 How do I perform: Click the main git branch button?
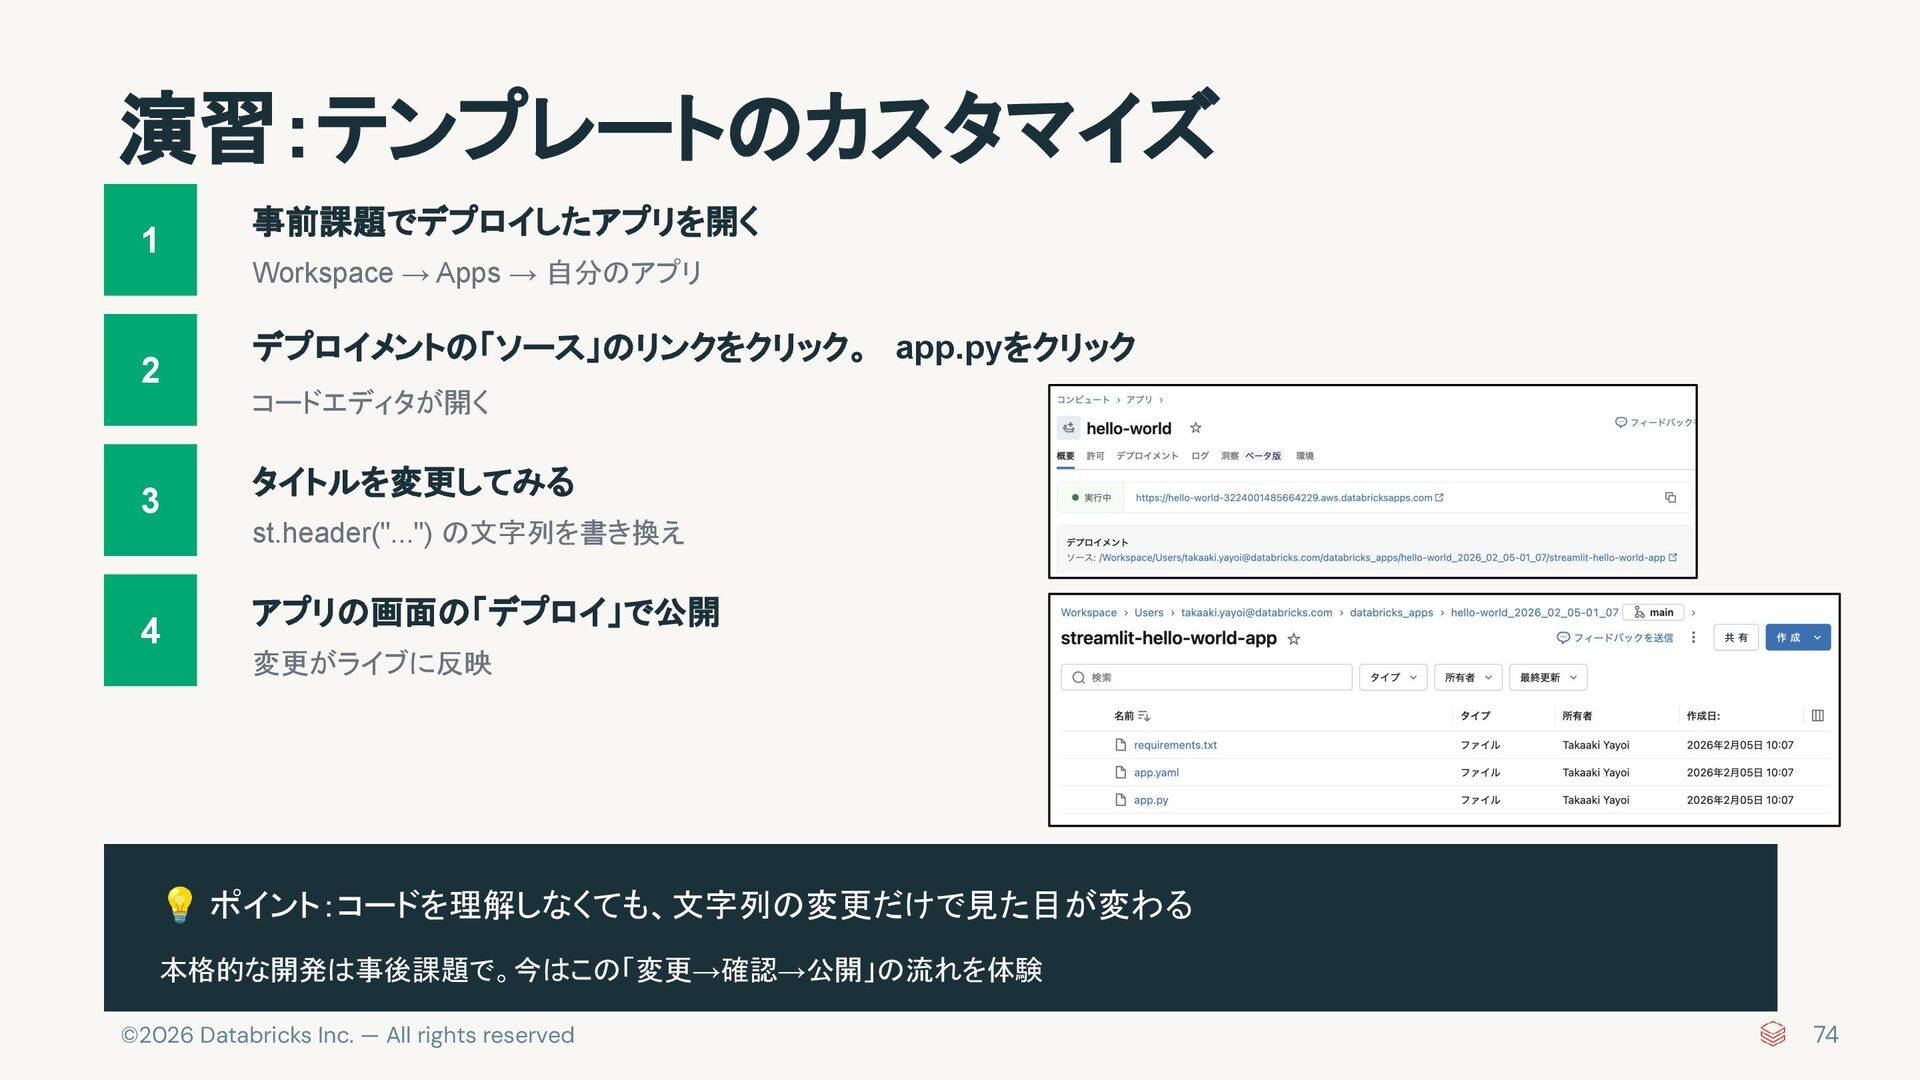click(1653, 612)
